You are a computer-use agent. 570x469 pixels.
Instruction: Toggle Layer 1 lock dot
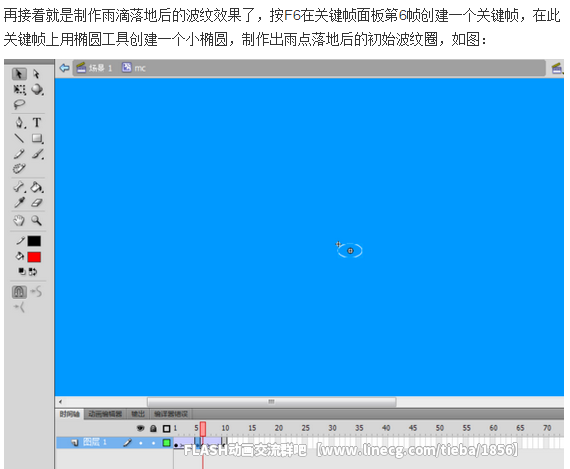coord(153,443)
